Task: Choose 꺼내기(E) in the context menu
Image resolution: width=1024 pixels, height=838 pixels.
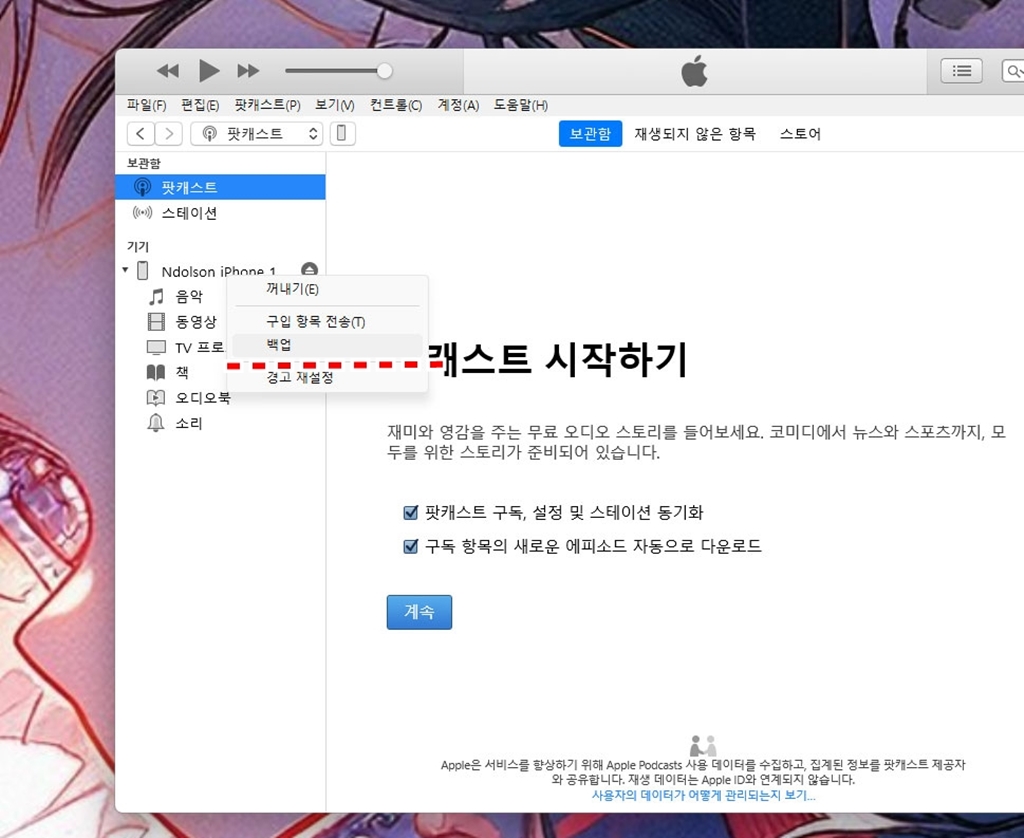Action: [327, 289]
